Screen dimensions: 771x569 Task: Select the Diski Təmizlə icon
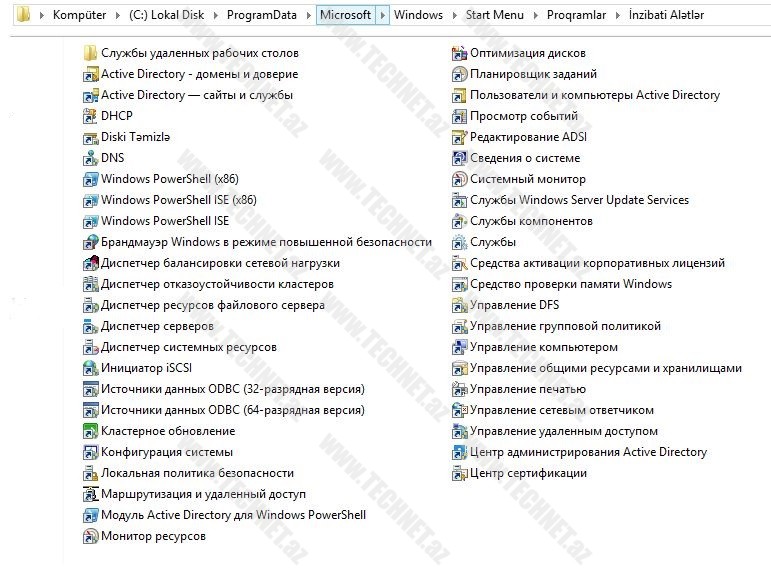[x=90, y=137]
